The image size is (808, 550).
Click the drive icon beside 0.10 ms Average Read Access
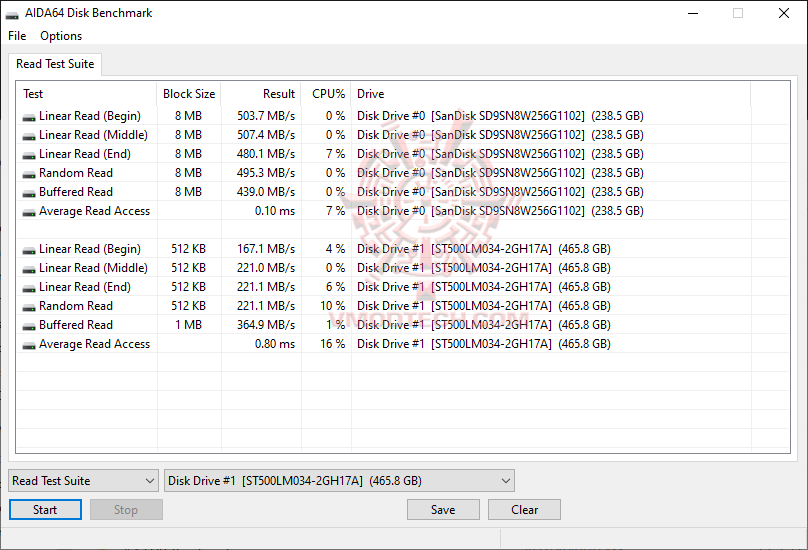29,213
